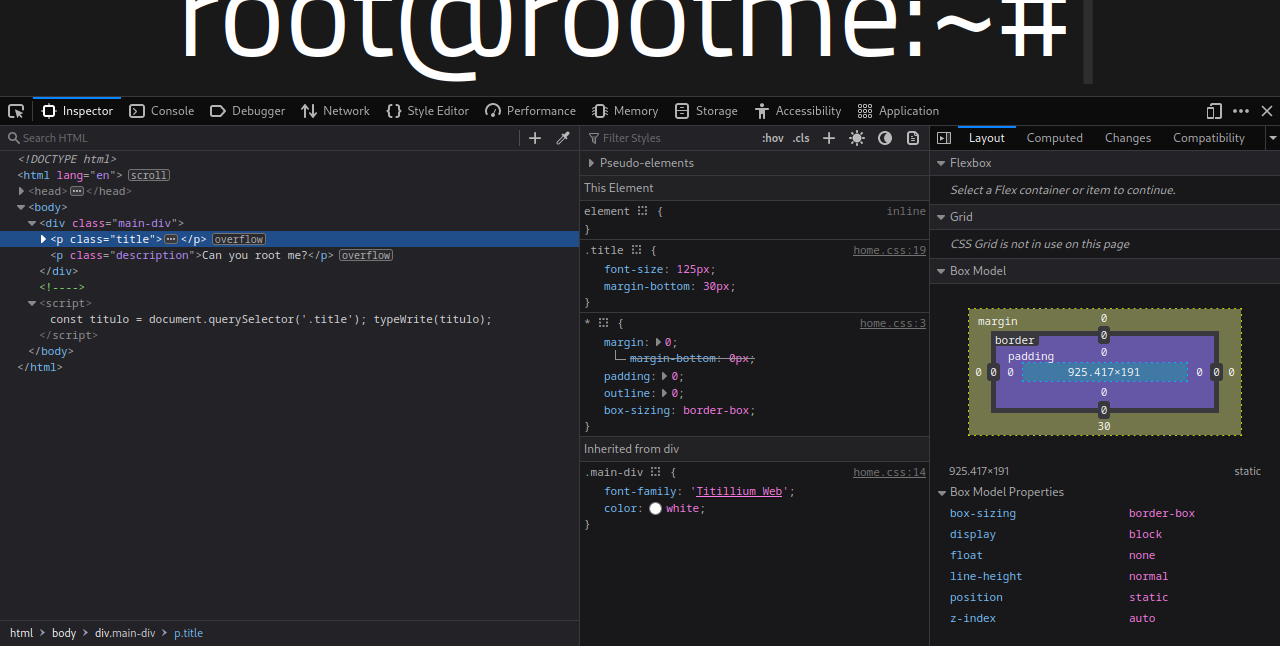Follow the Titillium Web font link
The height and width of the screenshot is (646, 1280).
click(x=738, y=491)
